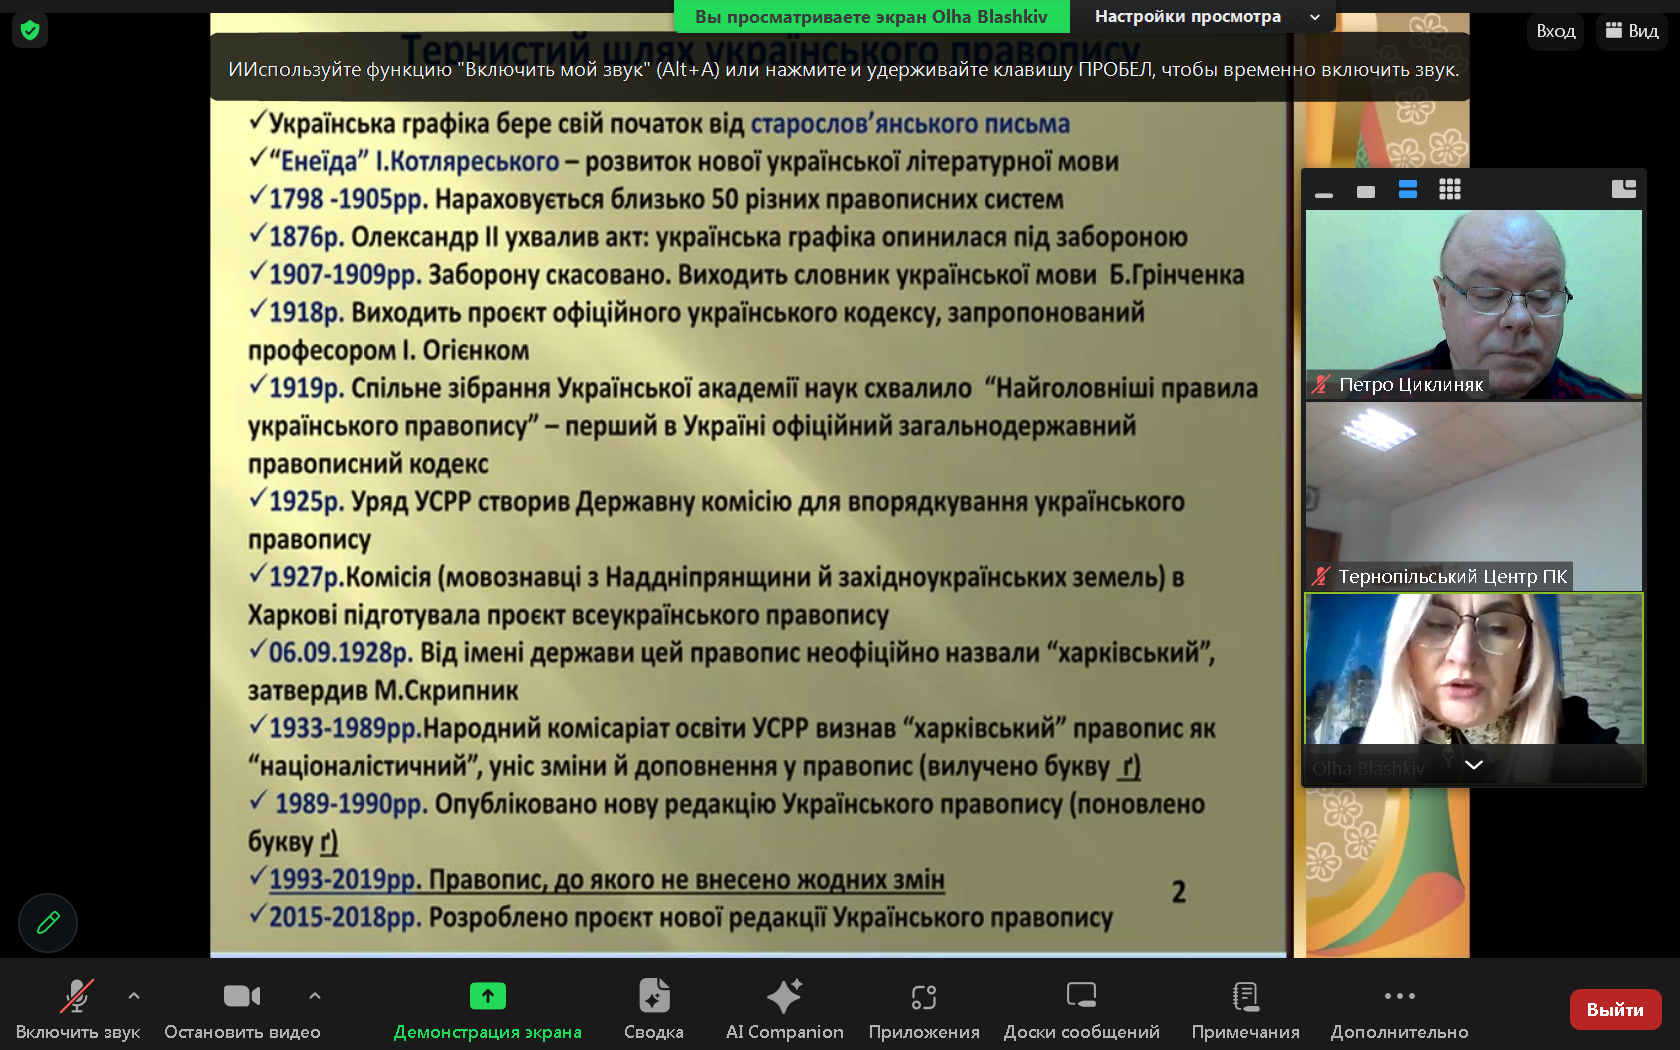The width and height of the screenshot is (1680, 1050).
Task: Click the green encryption shield icon
Action: click(x=30, y=30)
